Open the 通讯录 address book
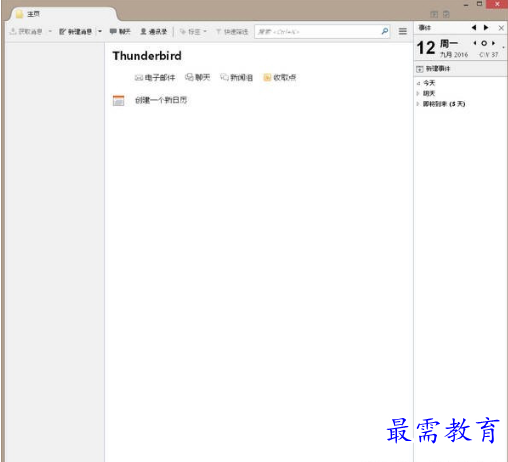This screenshot has height=462, width=508. [154, 31]
